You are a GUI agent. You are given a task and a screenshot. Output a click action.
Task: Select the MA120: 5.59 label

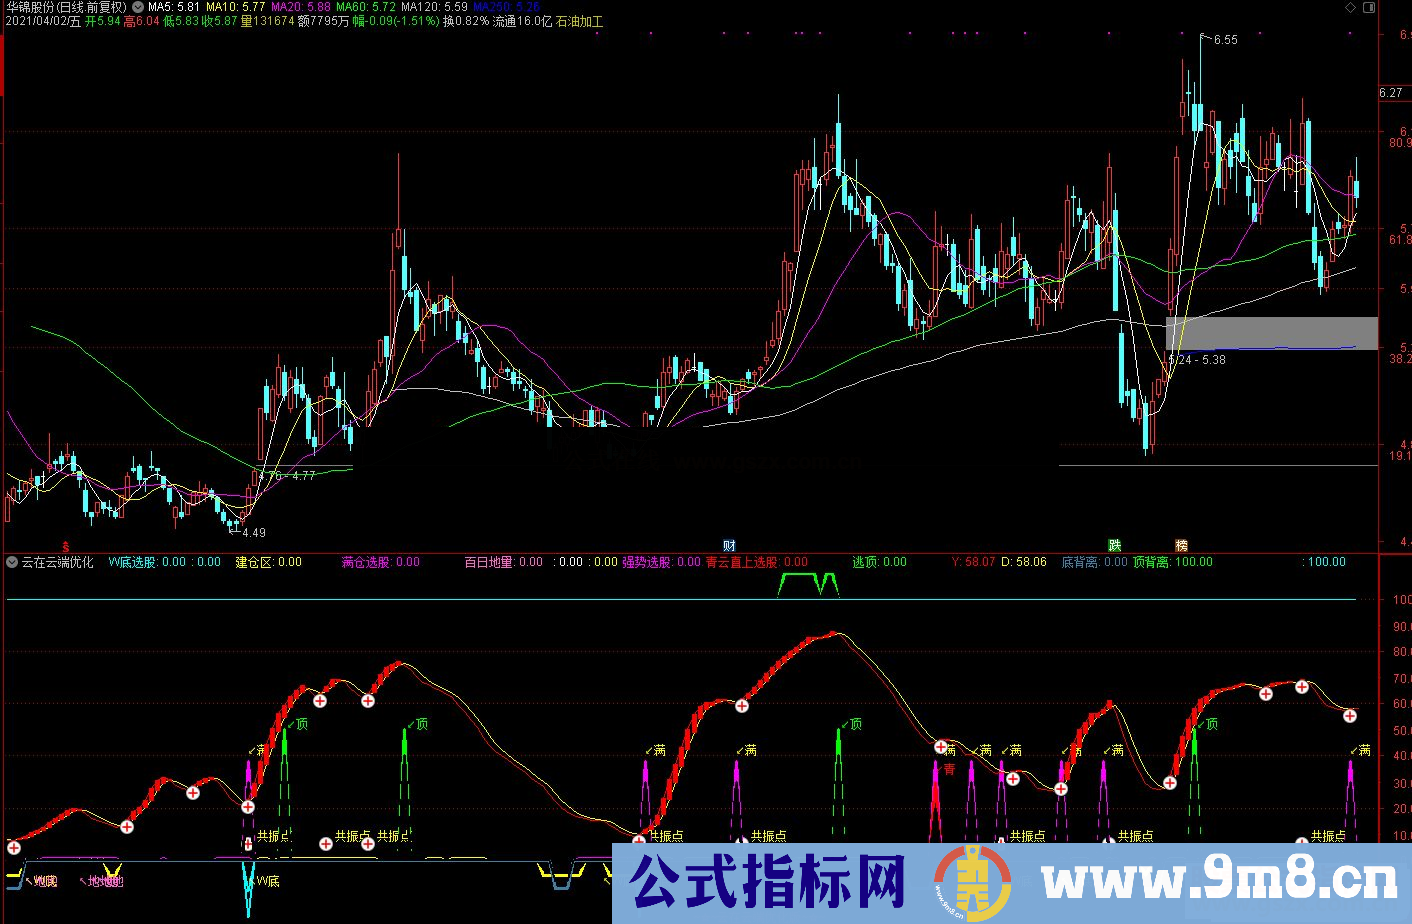pos(435,7)
